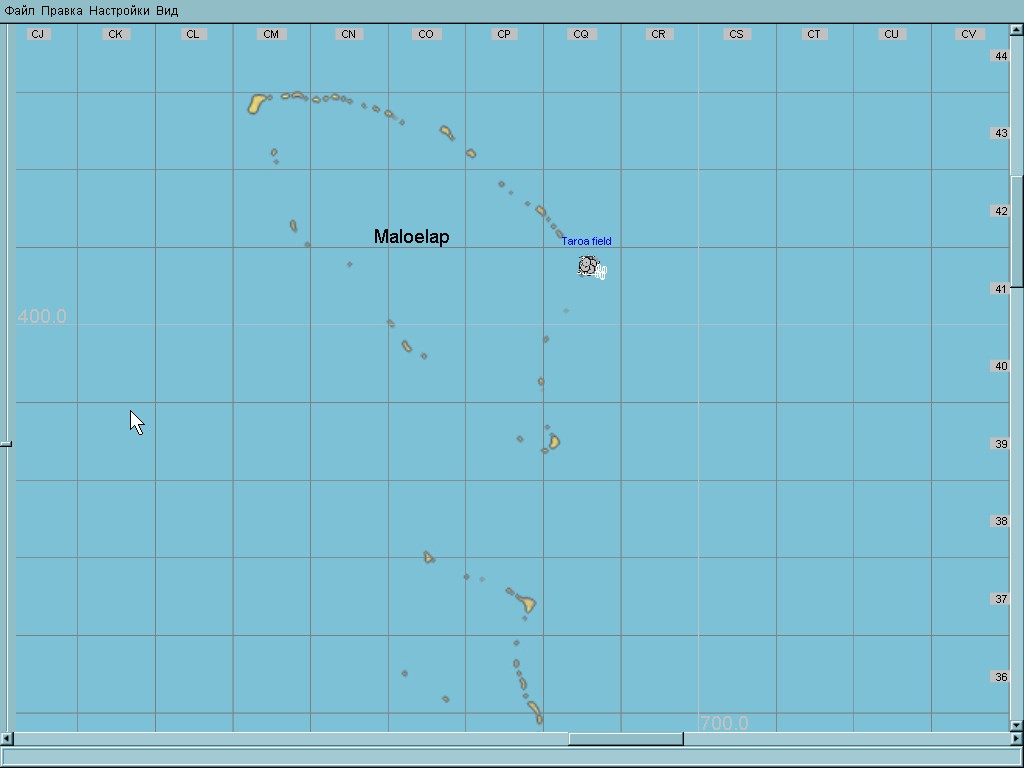Click row label 42
Screen dimensions: 1024x768
pos(1000,211)
